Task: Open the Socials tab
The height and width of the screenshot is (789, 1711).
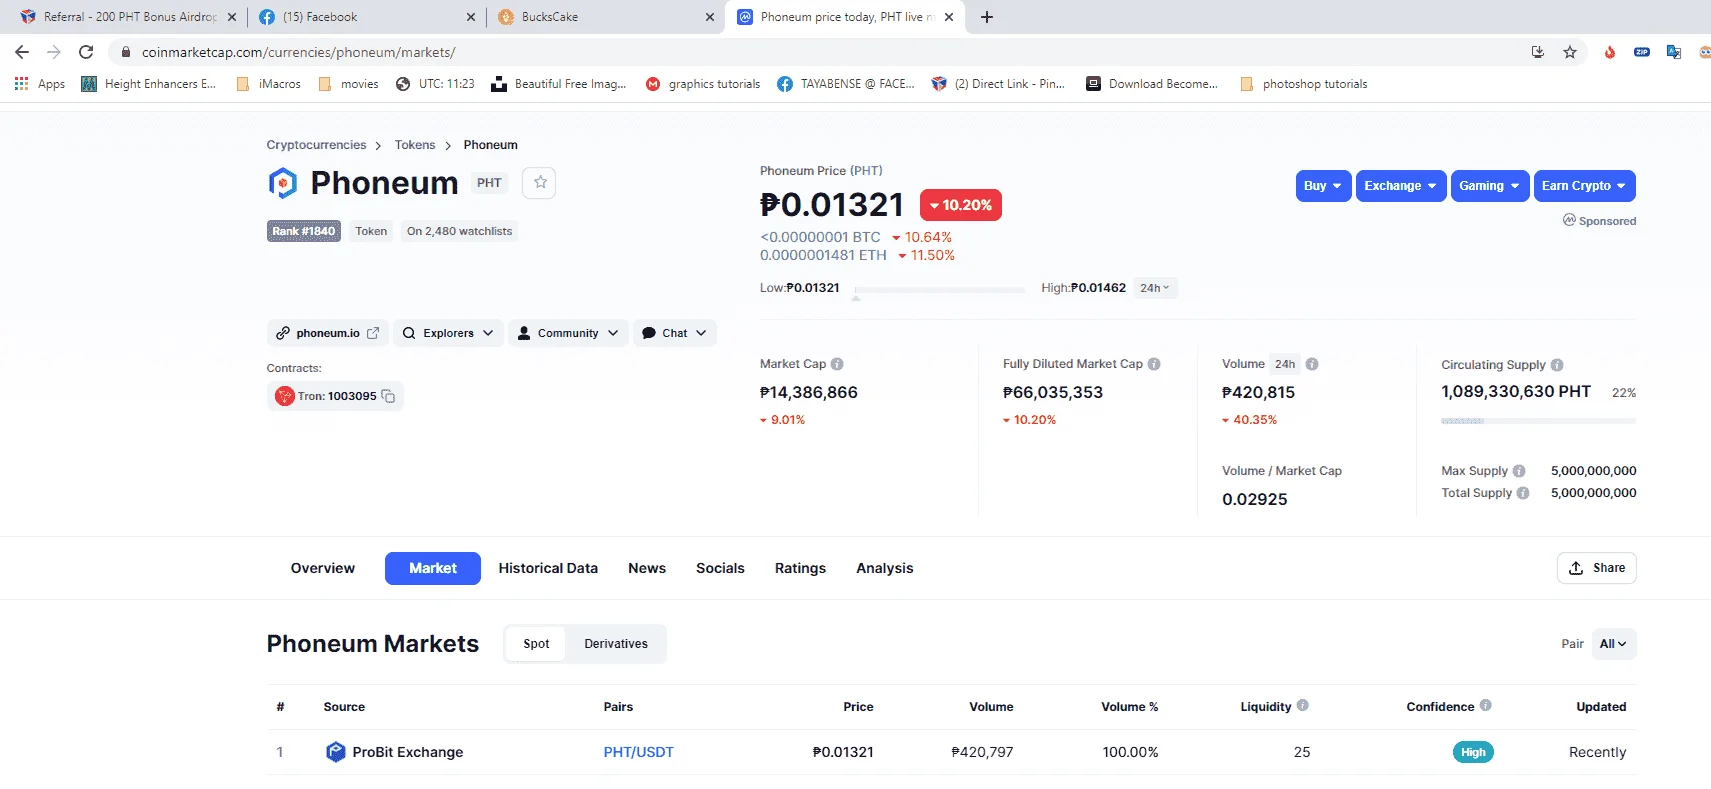Action: (720, 568)
